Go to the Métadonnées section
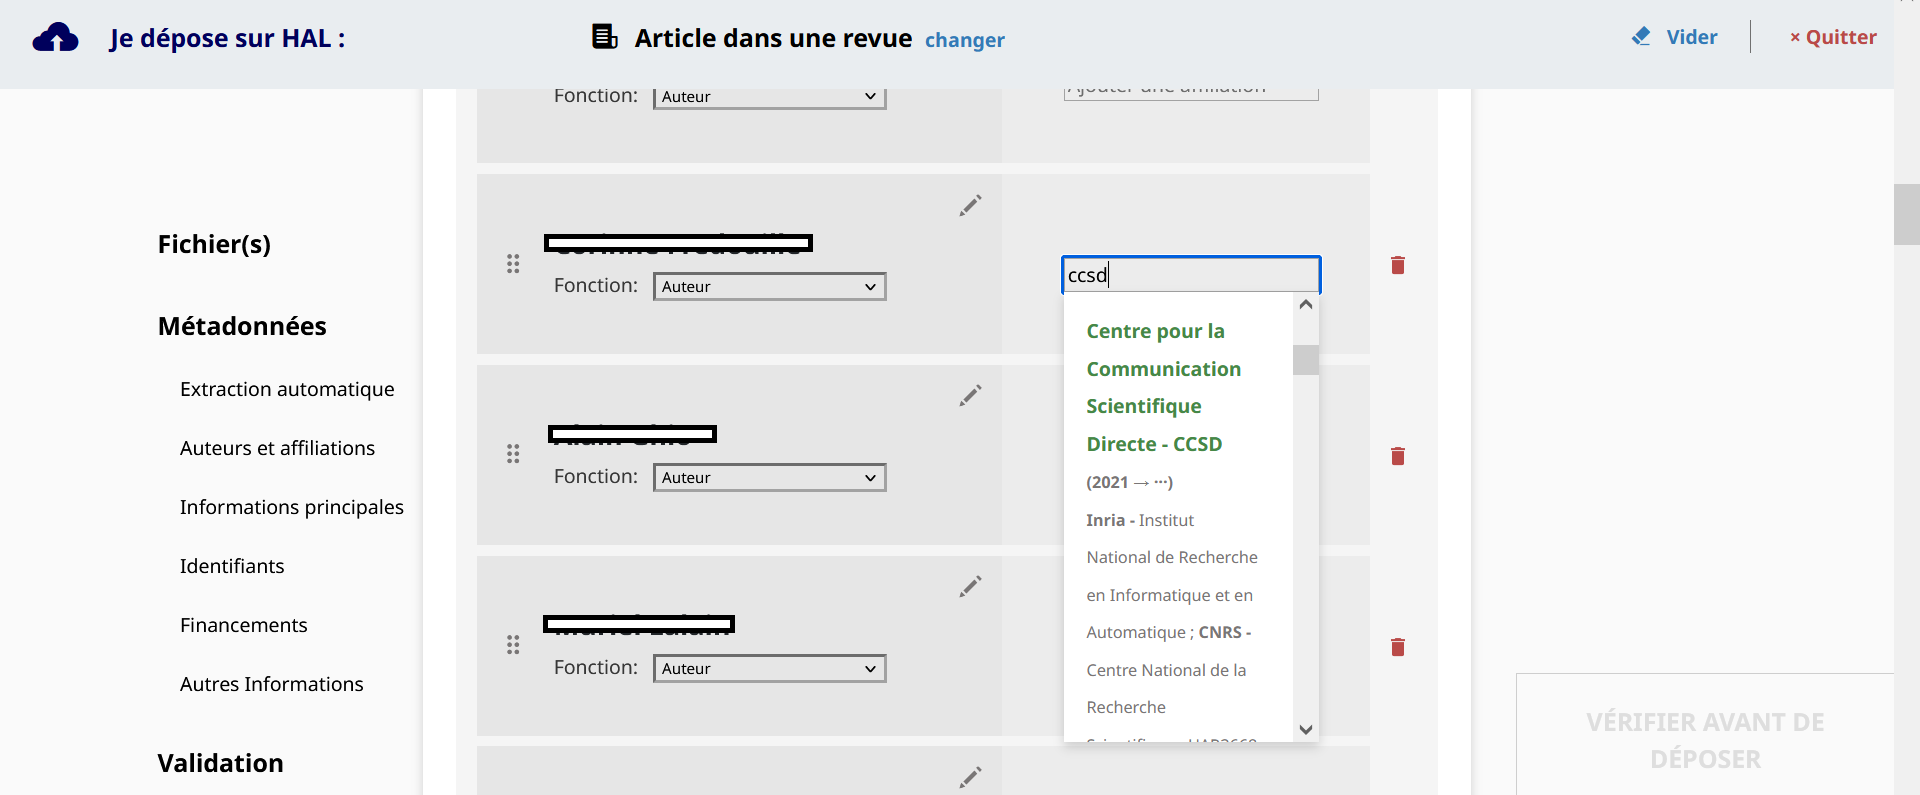Screen dimensions: 1920x795 pyautogui.click(x=242, y=326)
